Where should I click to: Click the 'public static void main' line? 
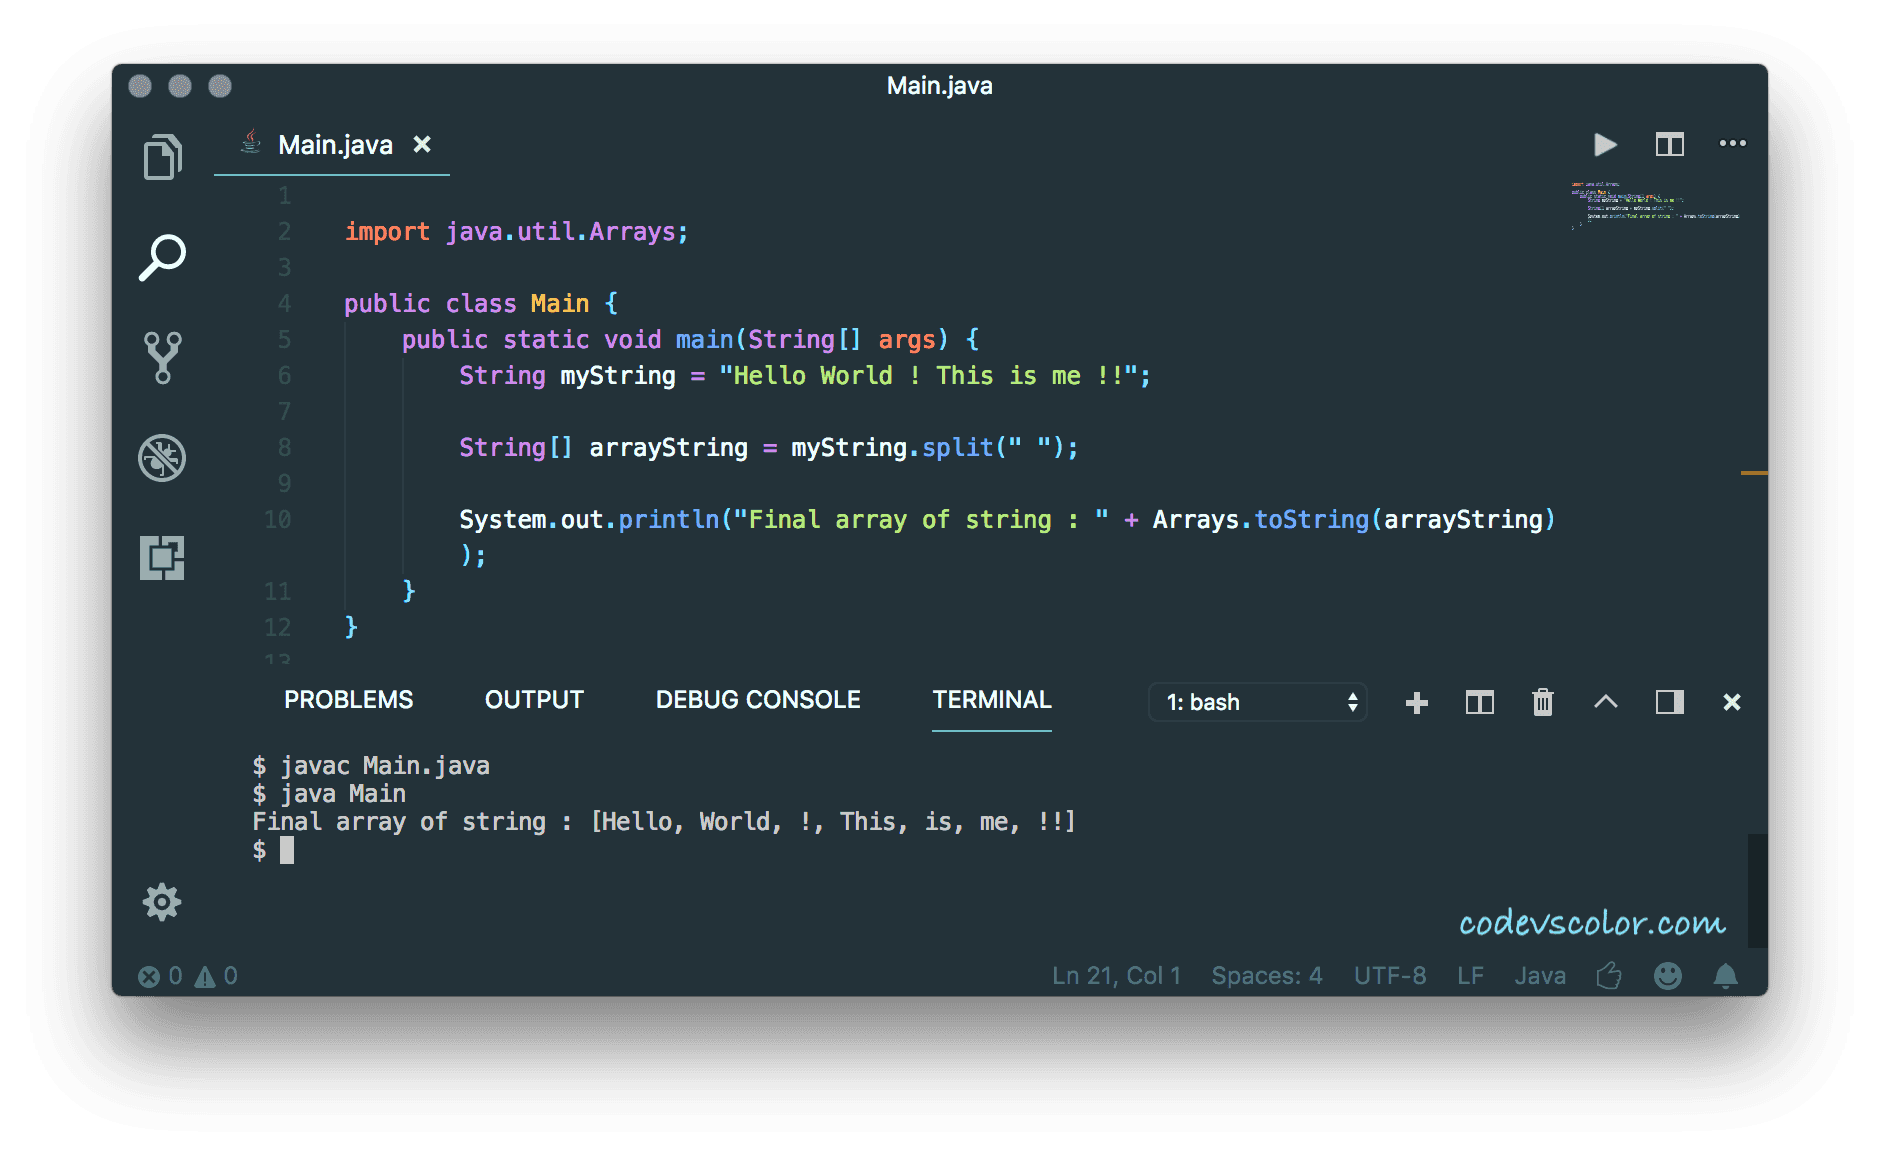[x=691, y=340]
